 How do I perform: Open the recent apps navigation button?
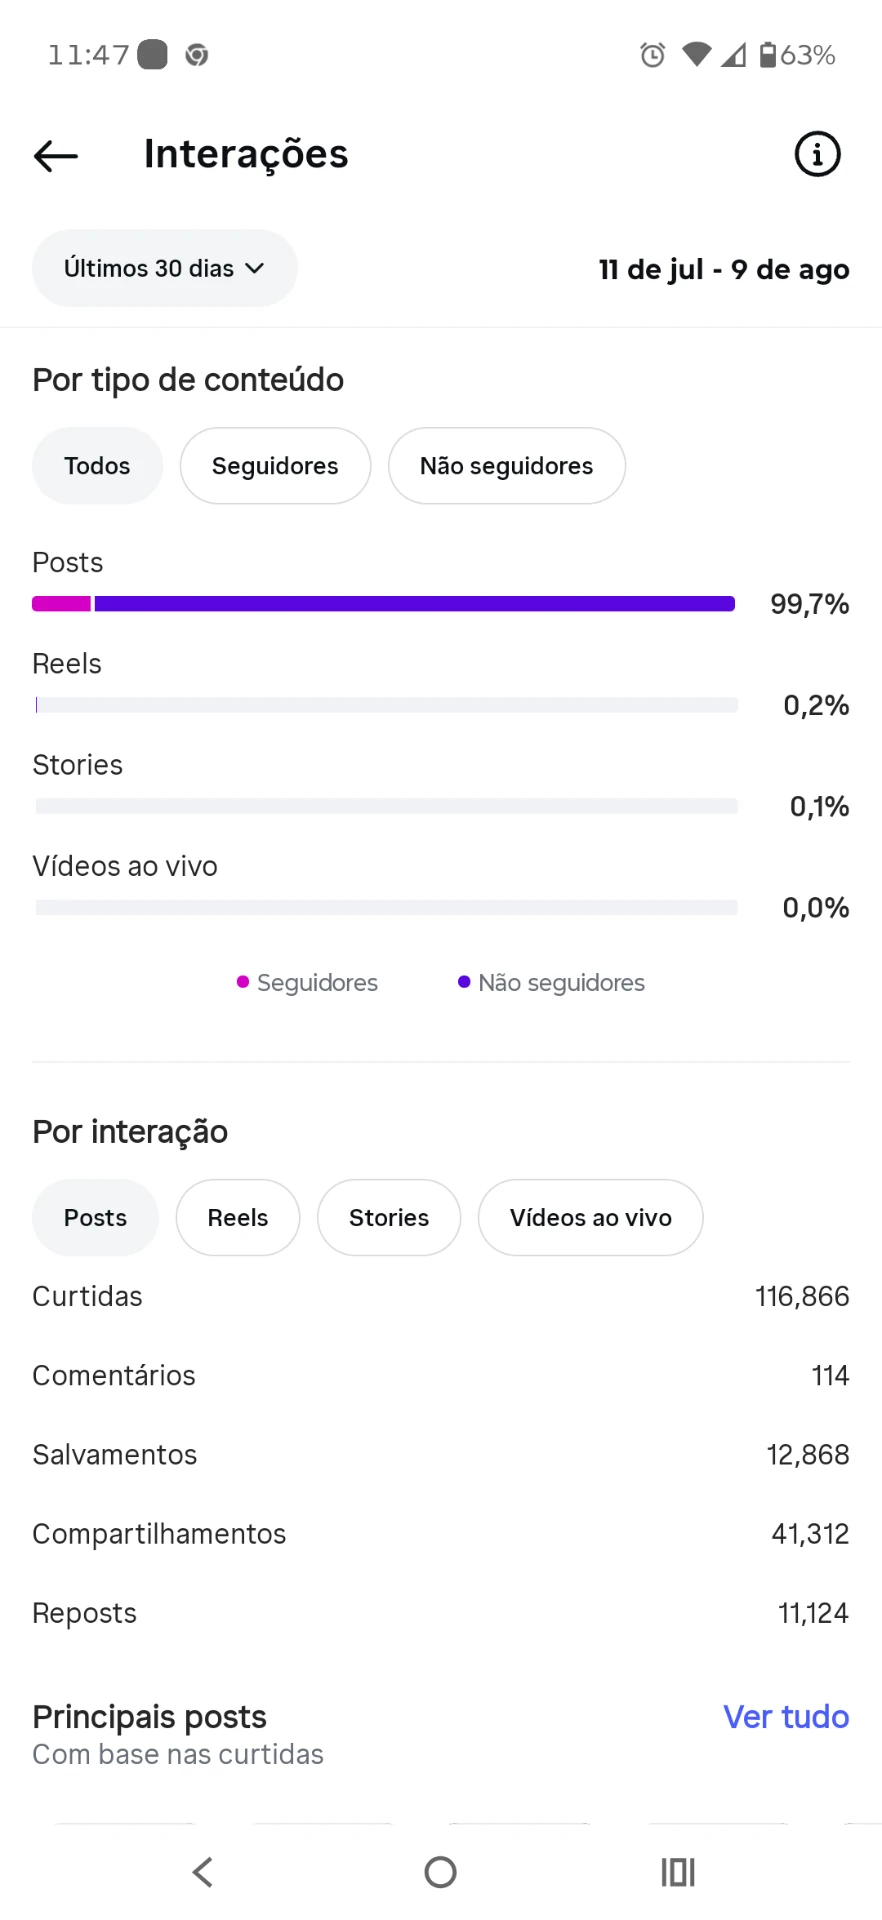[678, 1872]
